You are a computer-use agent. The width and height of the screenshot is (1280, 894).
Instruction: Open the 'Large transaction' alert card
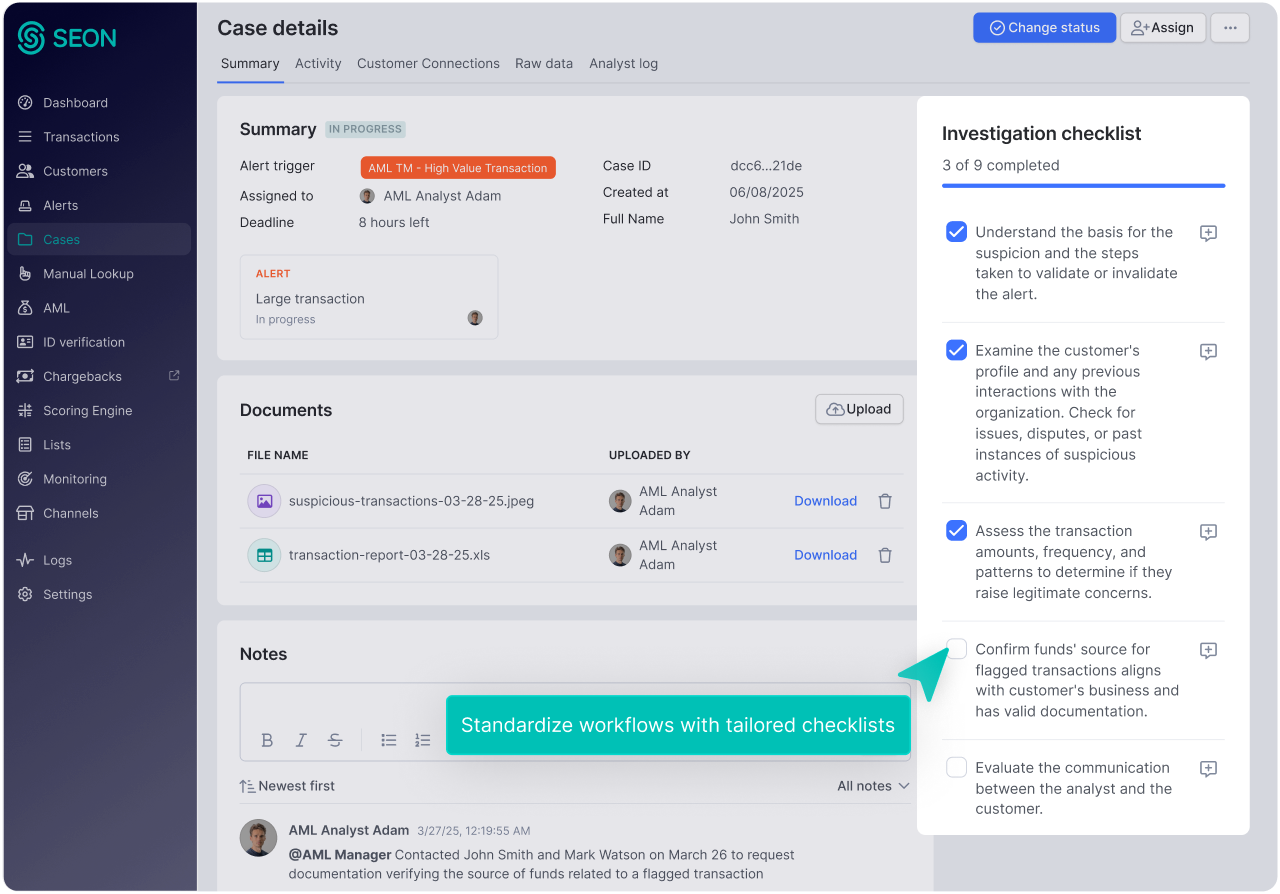point(368,297)
